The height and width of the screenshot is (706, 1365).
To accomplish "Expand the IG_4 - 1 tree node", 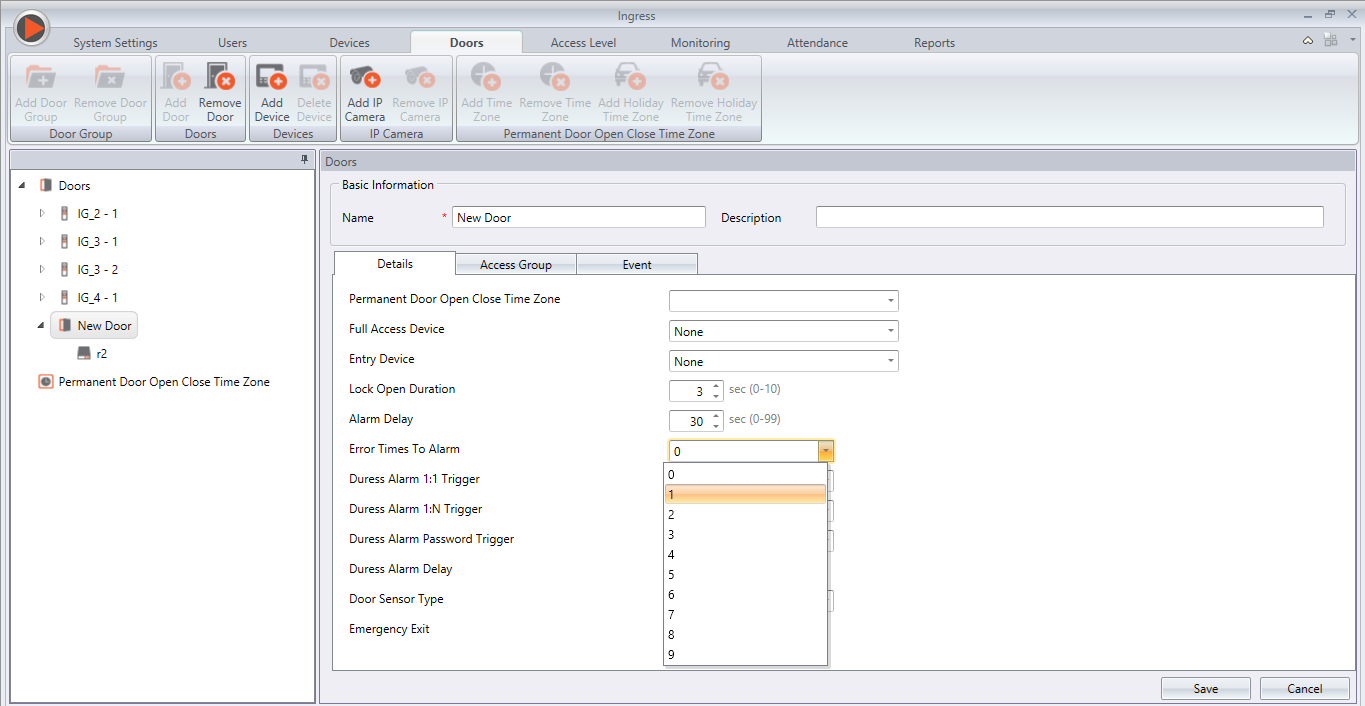I will click(x=42, y=297).
